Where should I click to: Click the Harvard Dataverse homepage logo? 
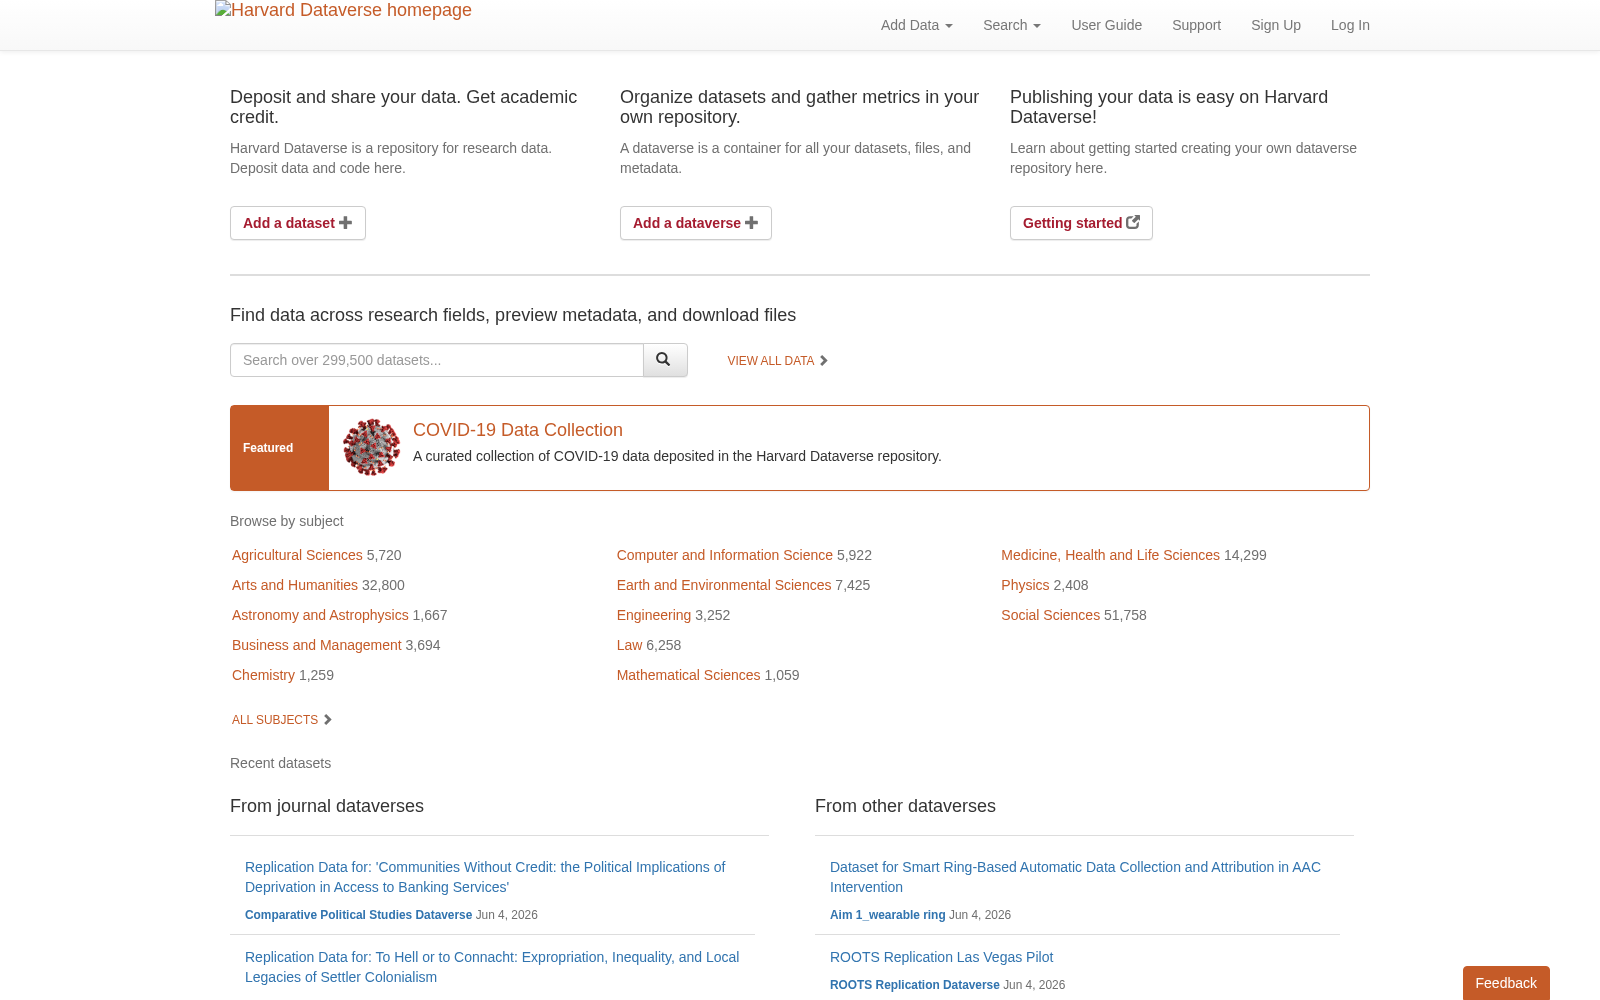coord(343,11)
